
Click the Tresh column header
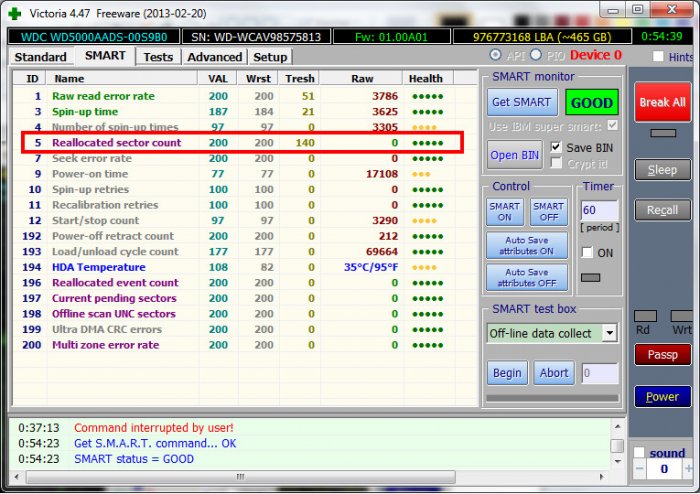coord(300,79)
